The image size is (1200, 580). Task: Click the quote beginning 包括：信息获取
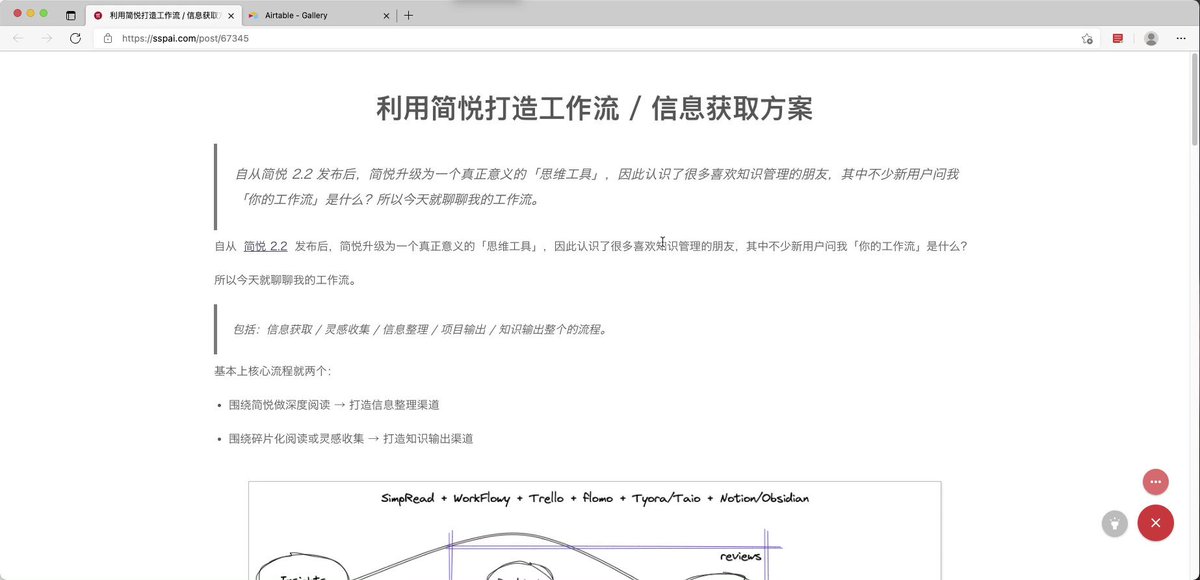pos(420,329)
